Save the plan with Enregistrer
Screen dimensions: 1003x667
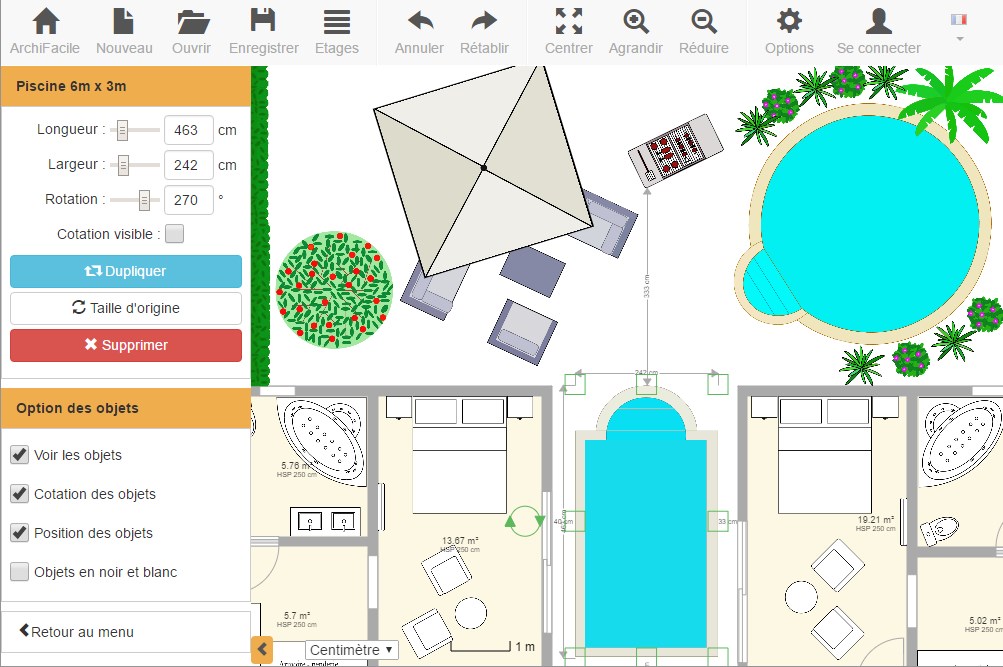coord(263,31)
